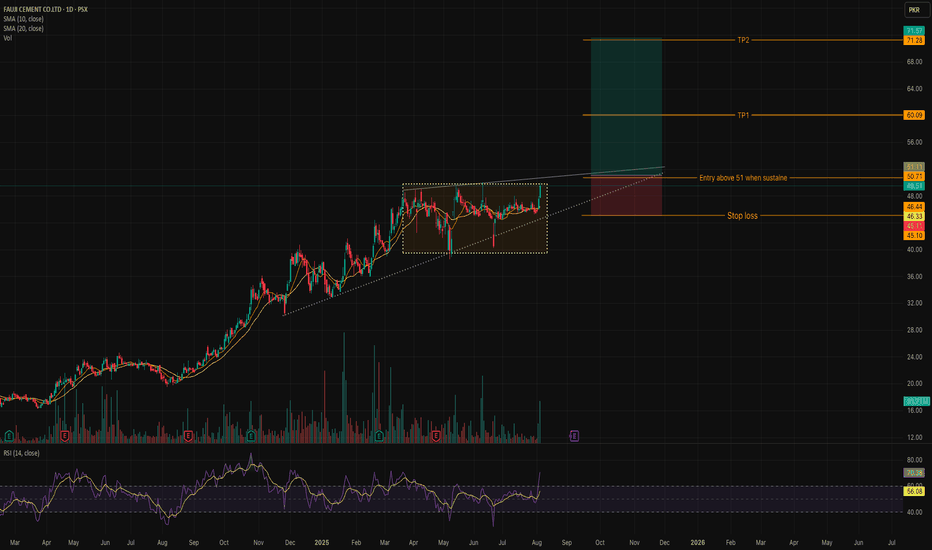Click the red earnings marker just before May 2025
The image size is (932, 550).
click(x=436, y=436)
